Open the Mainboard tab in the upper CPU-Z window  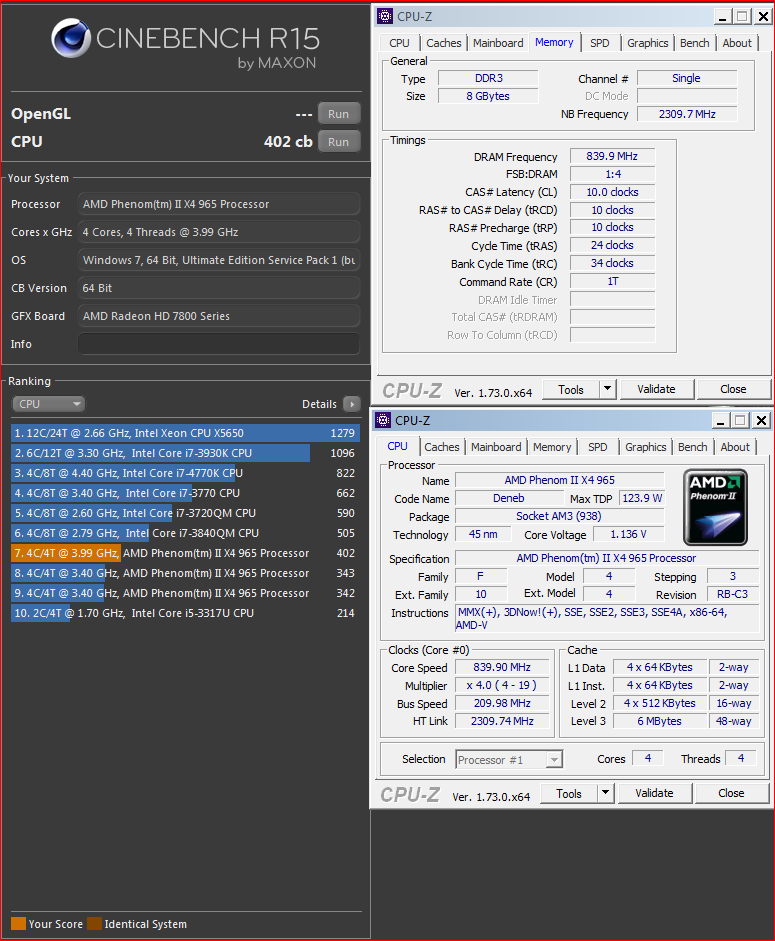click(x=498, y=43)
